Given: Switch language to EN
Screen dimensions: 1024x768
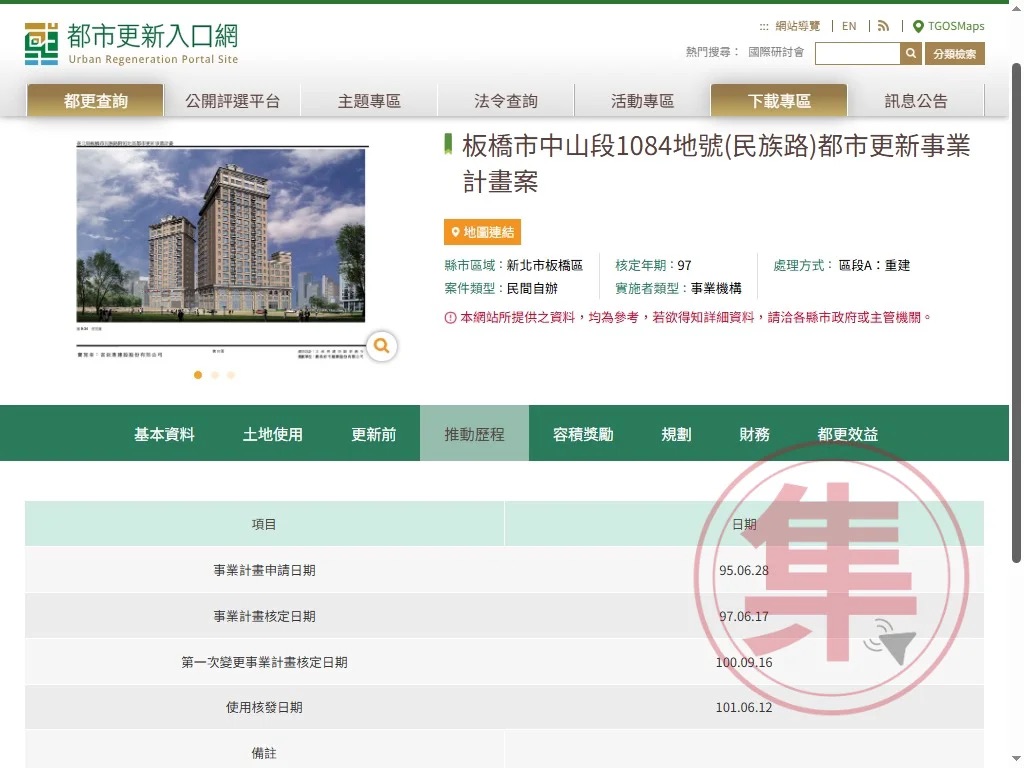Looking at the screenshot, I should (x=848, y=26).
